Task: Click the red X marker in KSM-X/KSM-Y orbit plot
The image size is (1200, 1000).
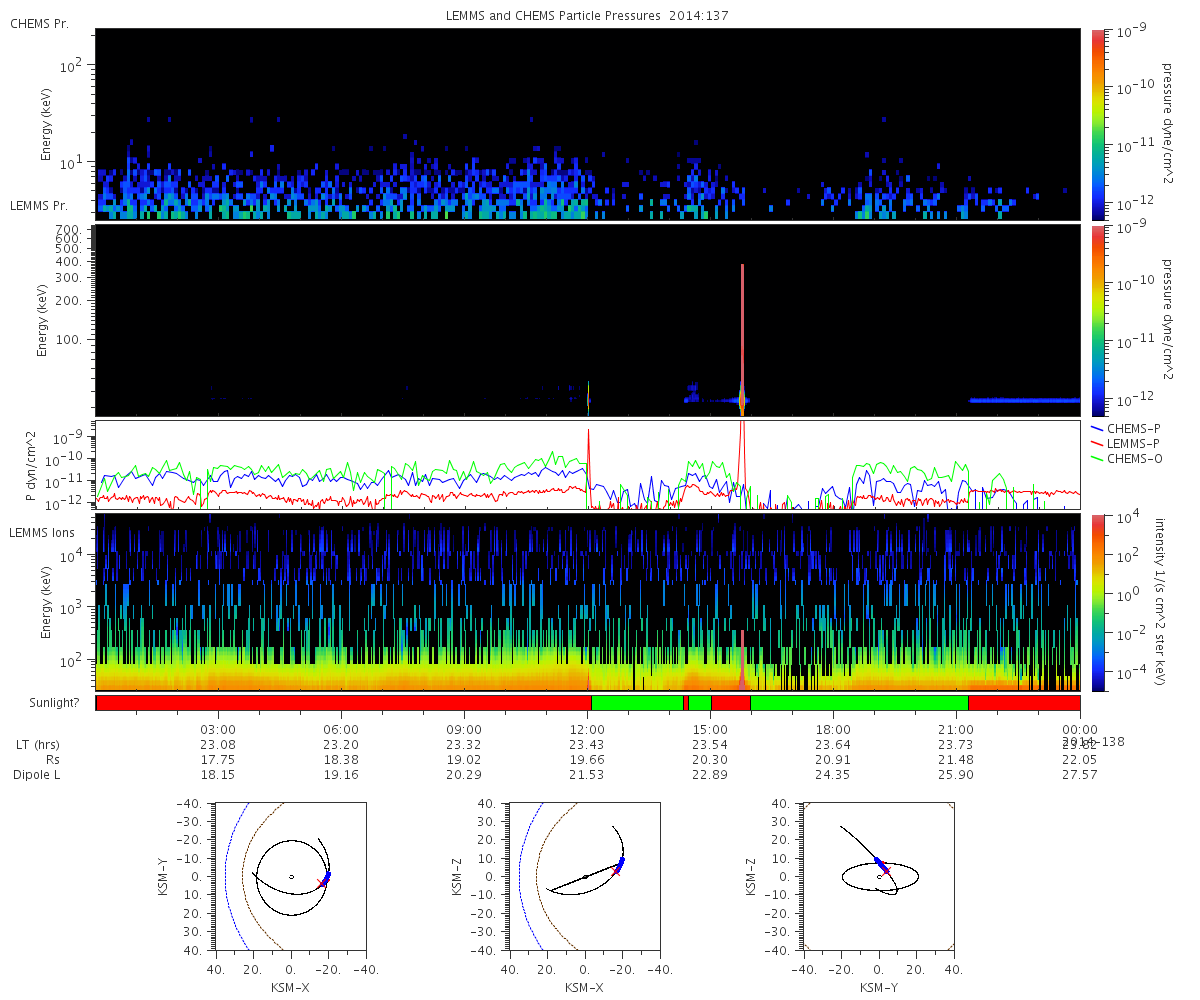Action: coord(320,882)
